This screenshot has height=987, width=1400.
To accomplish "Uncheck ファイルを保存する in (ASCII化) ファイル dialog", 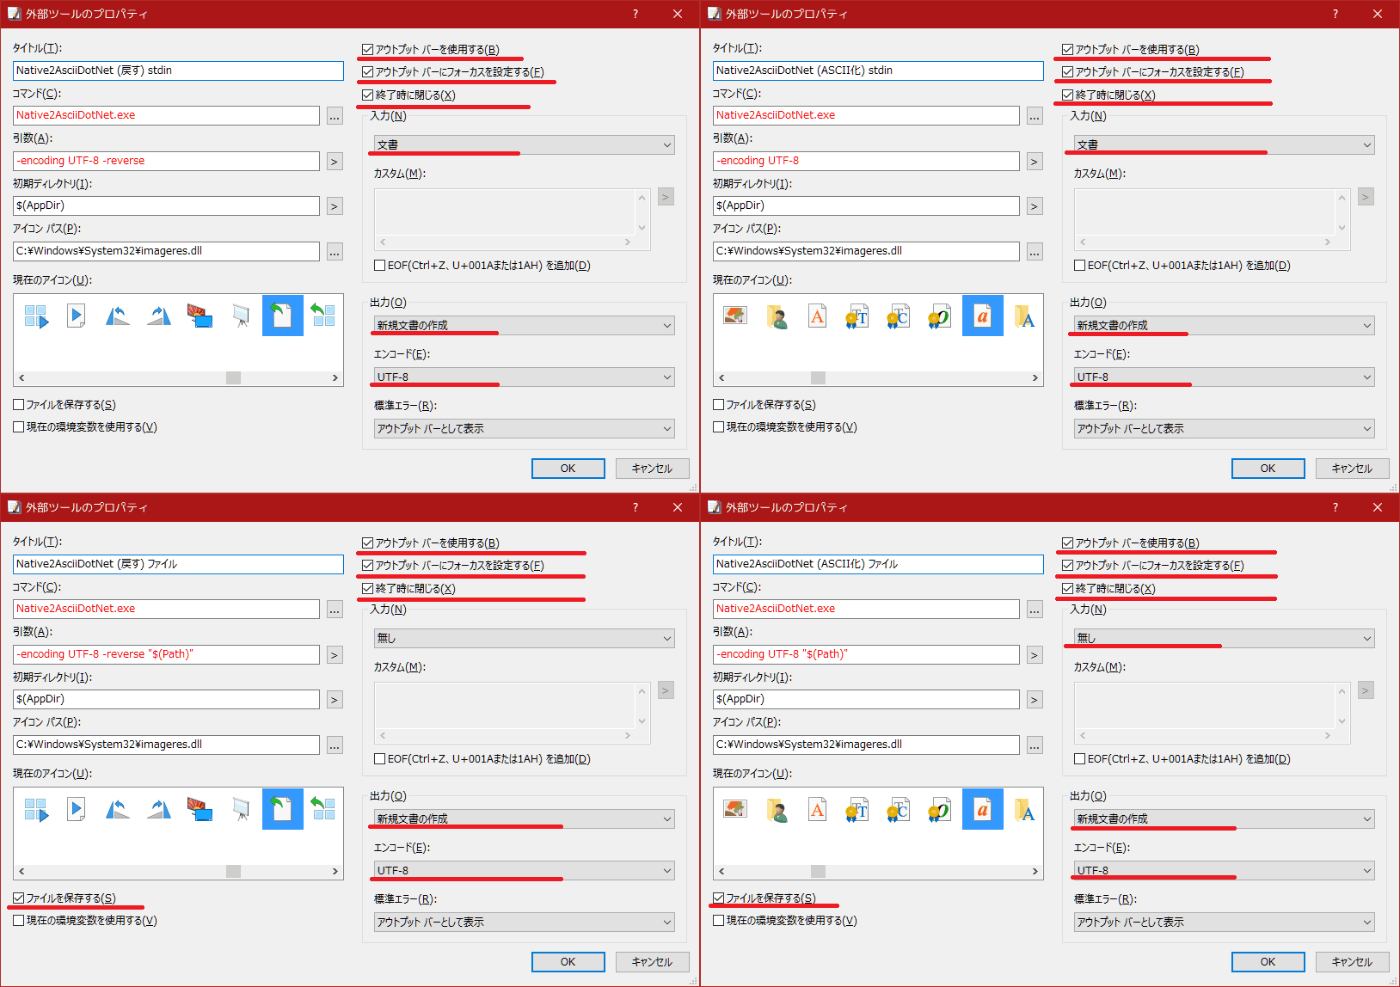I will [719, 898].
